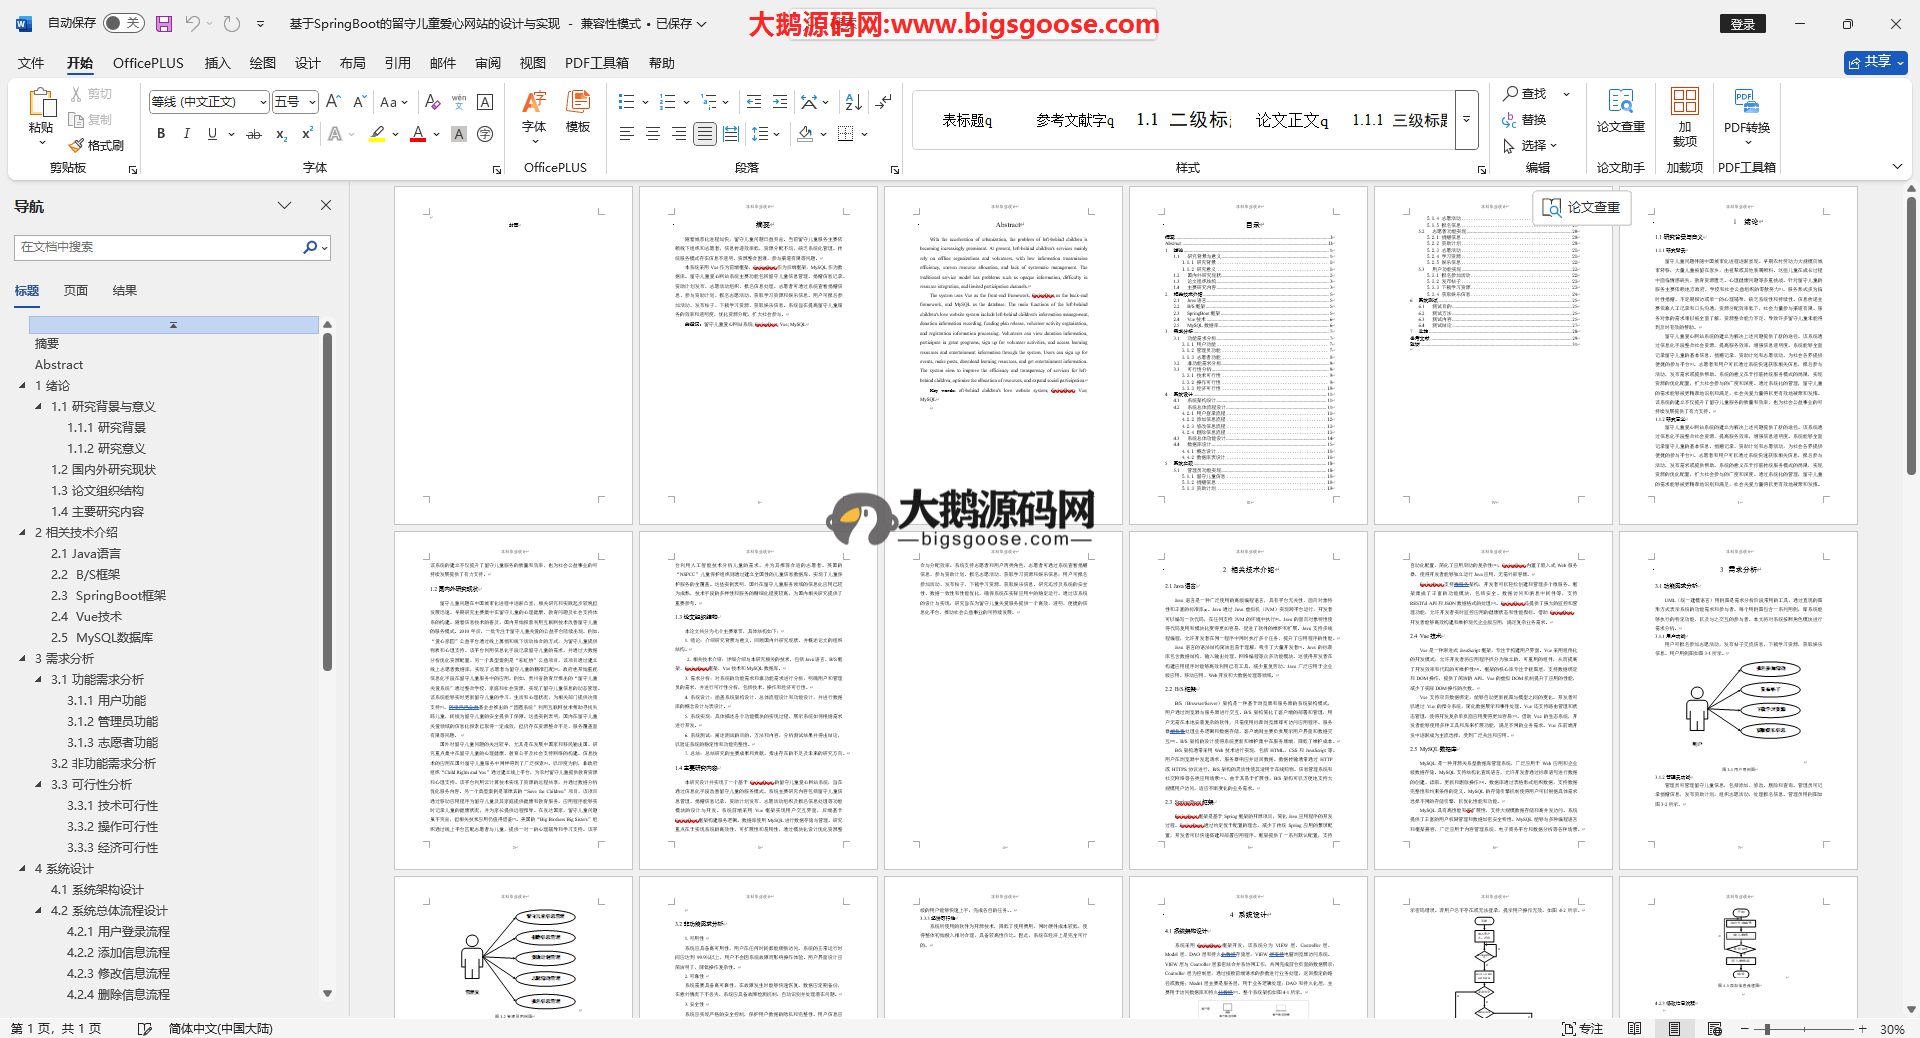
Task: Center-align the paragraph text
Action: [653, 134]
